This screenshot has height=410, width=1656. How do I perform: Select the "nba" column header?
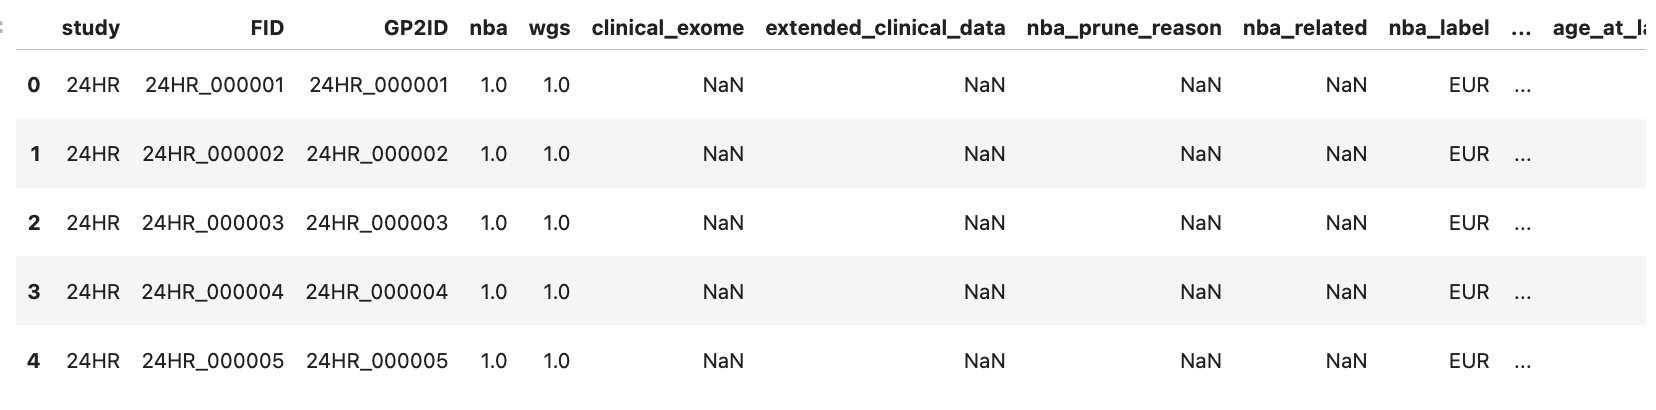pos(488,28)
